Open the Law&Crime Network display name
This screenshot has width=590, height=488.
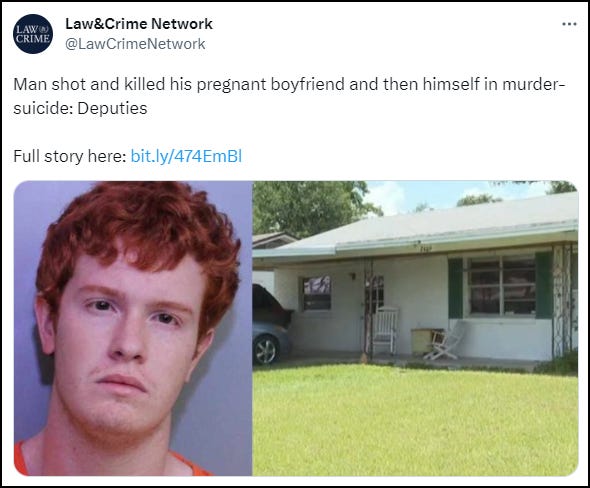[x=139, y=24]
